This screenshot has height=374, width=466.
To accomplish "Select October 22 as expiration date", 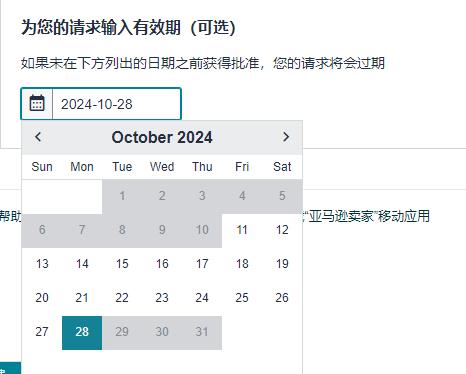I will pyautogui.click(x=122, y=298).
